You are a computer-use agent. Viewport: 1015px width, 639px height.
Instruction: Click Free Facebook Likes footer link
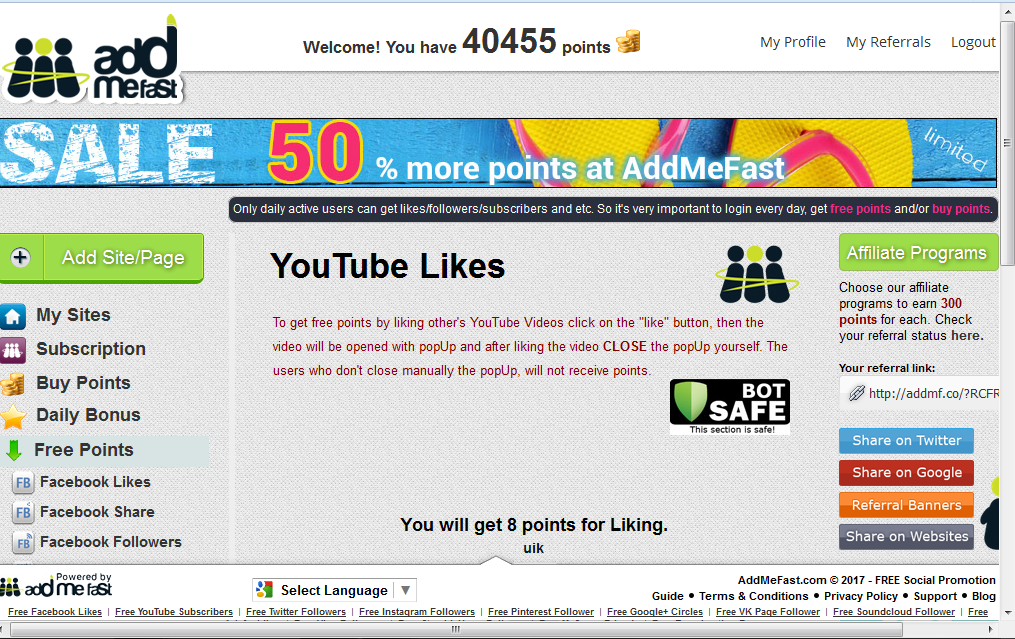[55, 611]
